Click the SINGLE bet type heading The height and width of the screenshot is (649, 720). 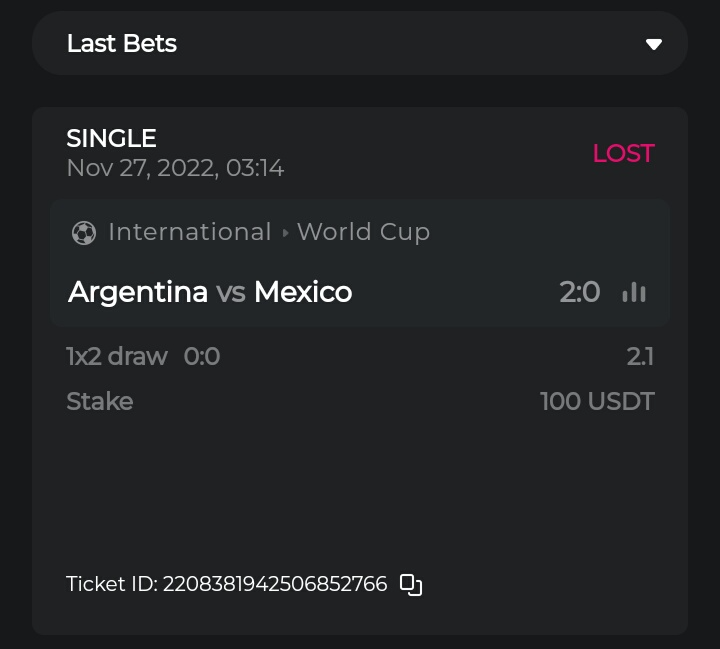click(112, 138)
